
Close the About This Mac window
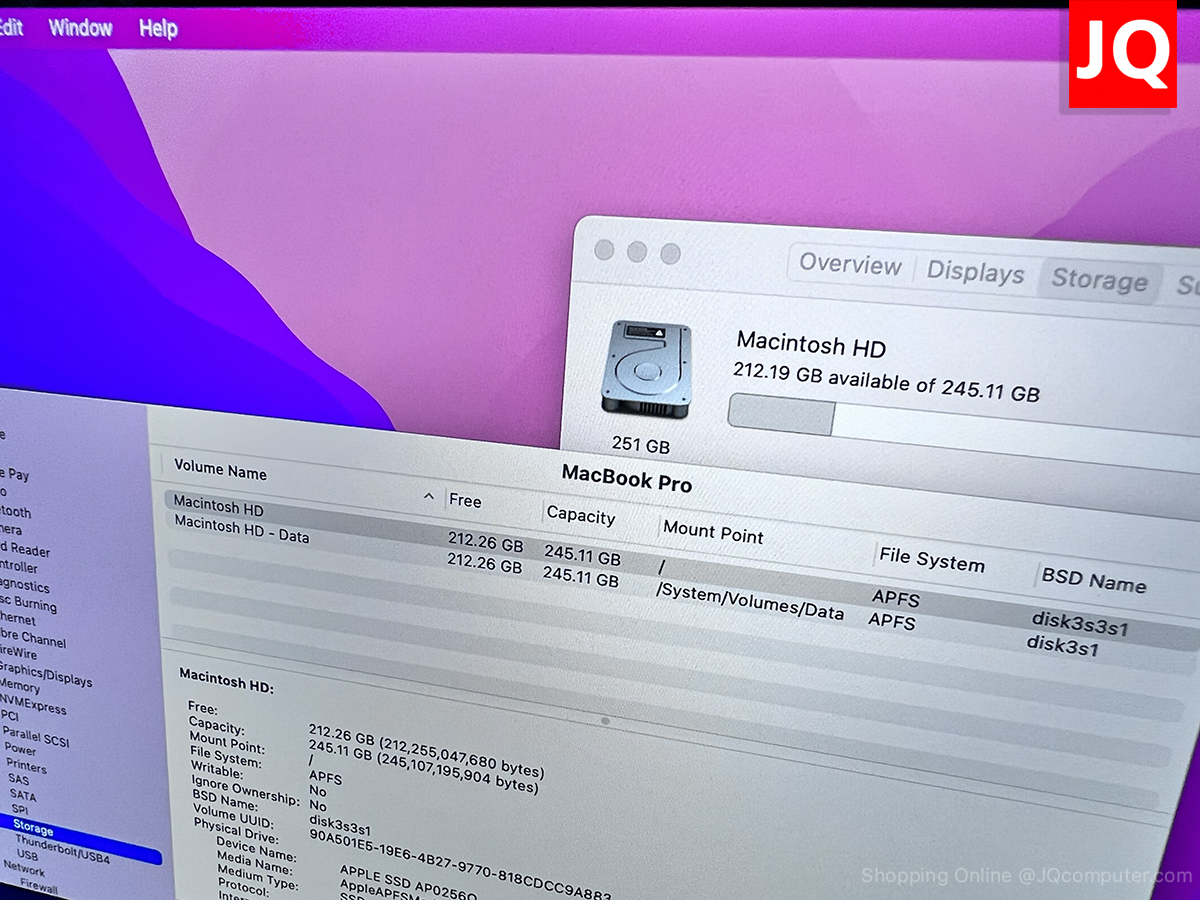pos(604,250)
